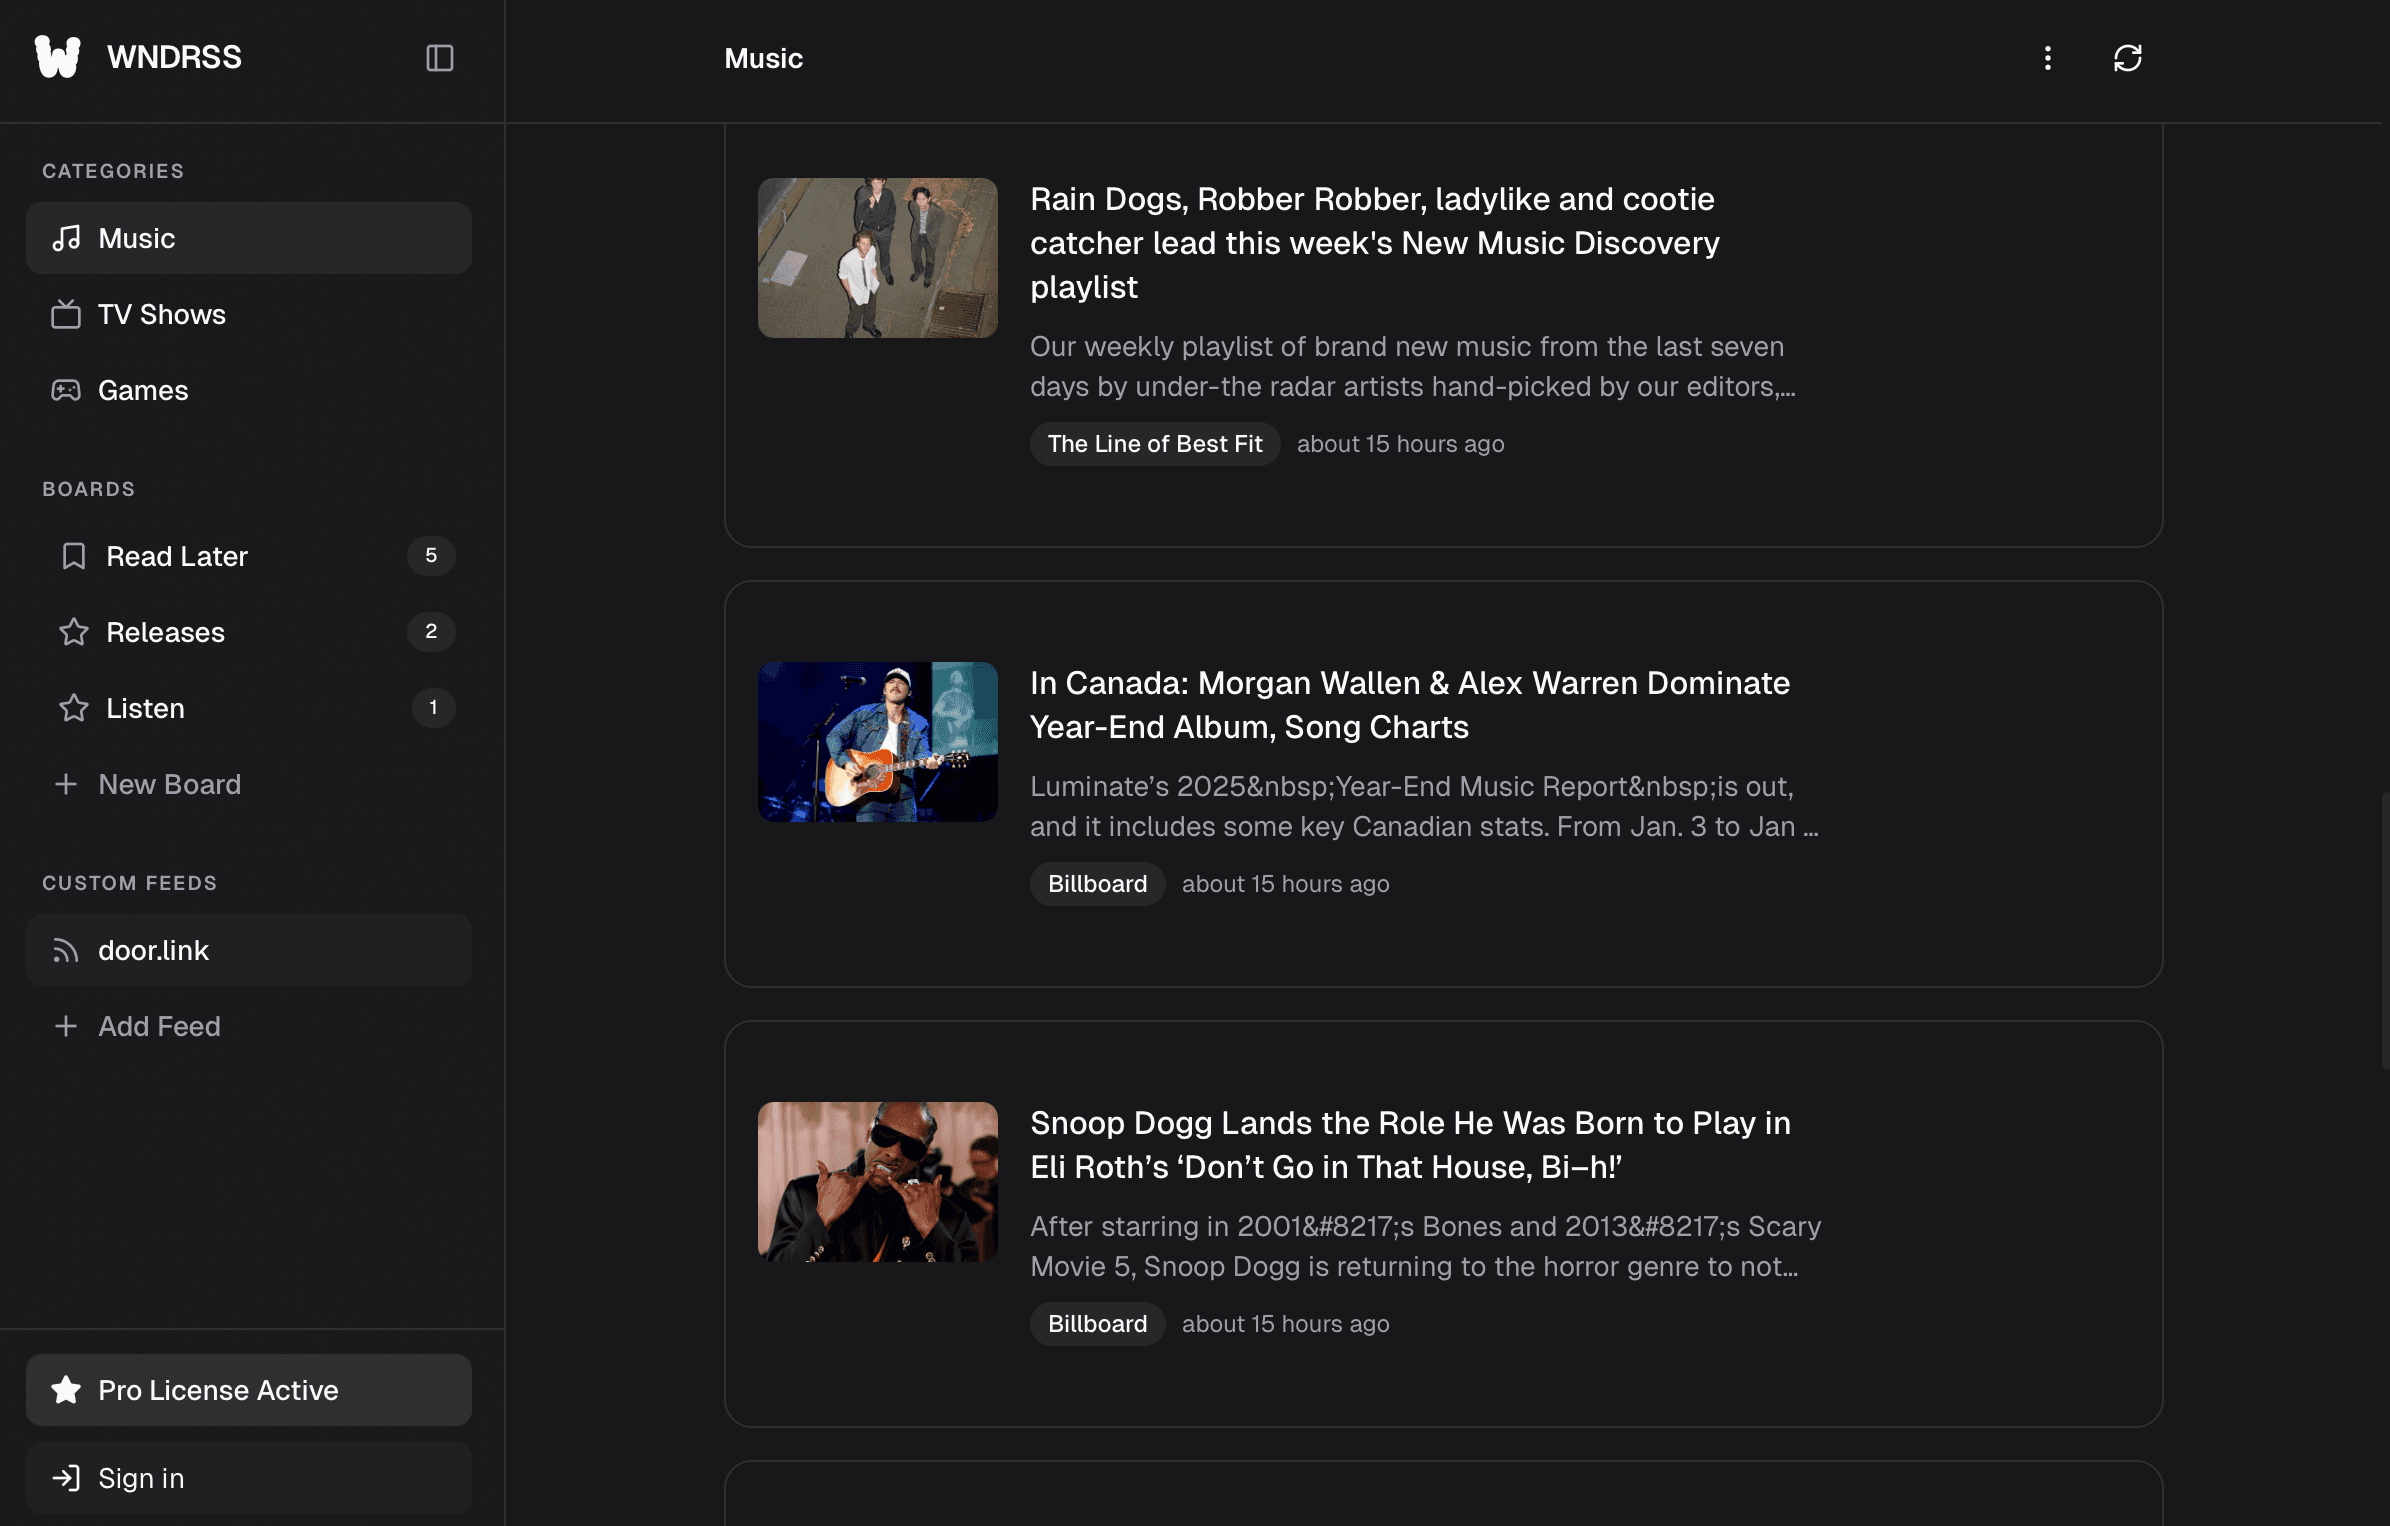This screenshot has width=2390, height=1526.
Task: Click the WNDRSS logo icon
Action: click(x=59, y=57)
